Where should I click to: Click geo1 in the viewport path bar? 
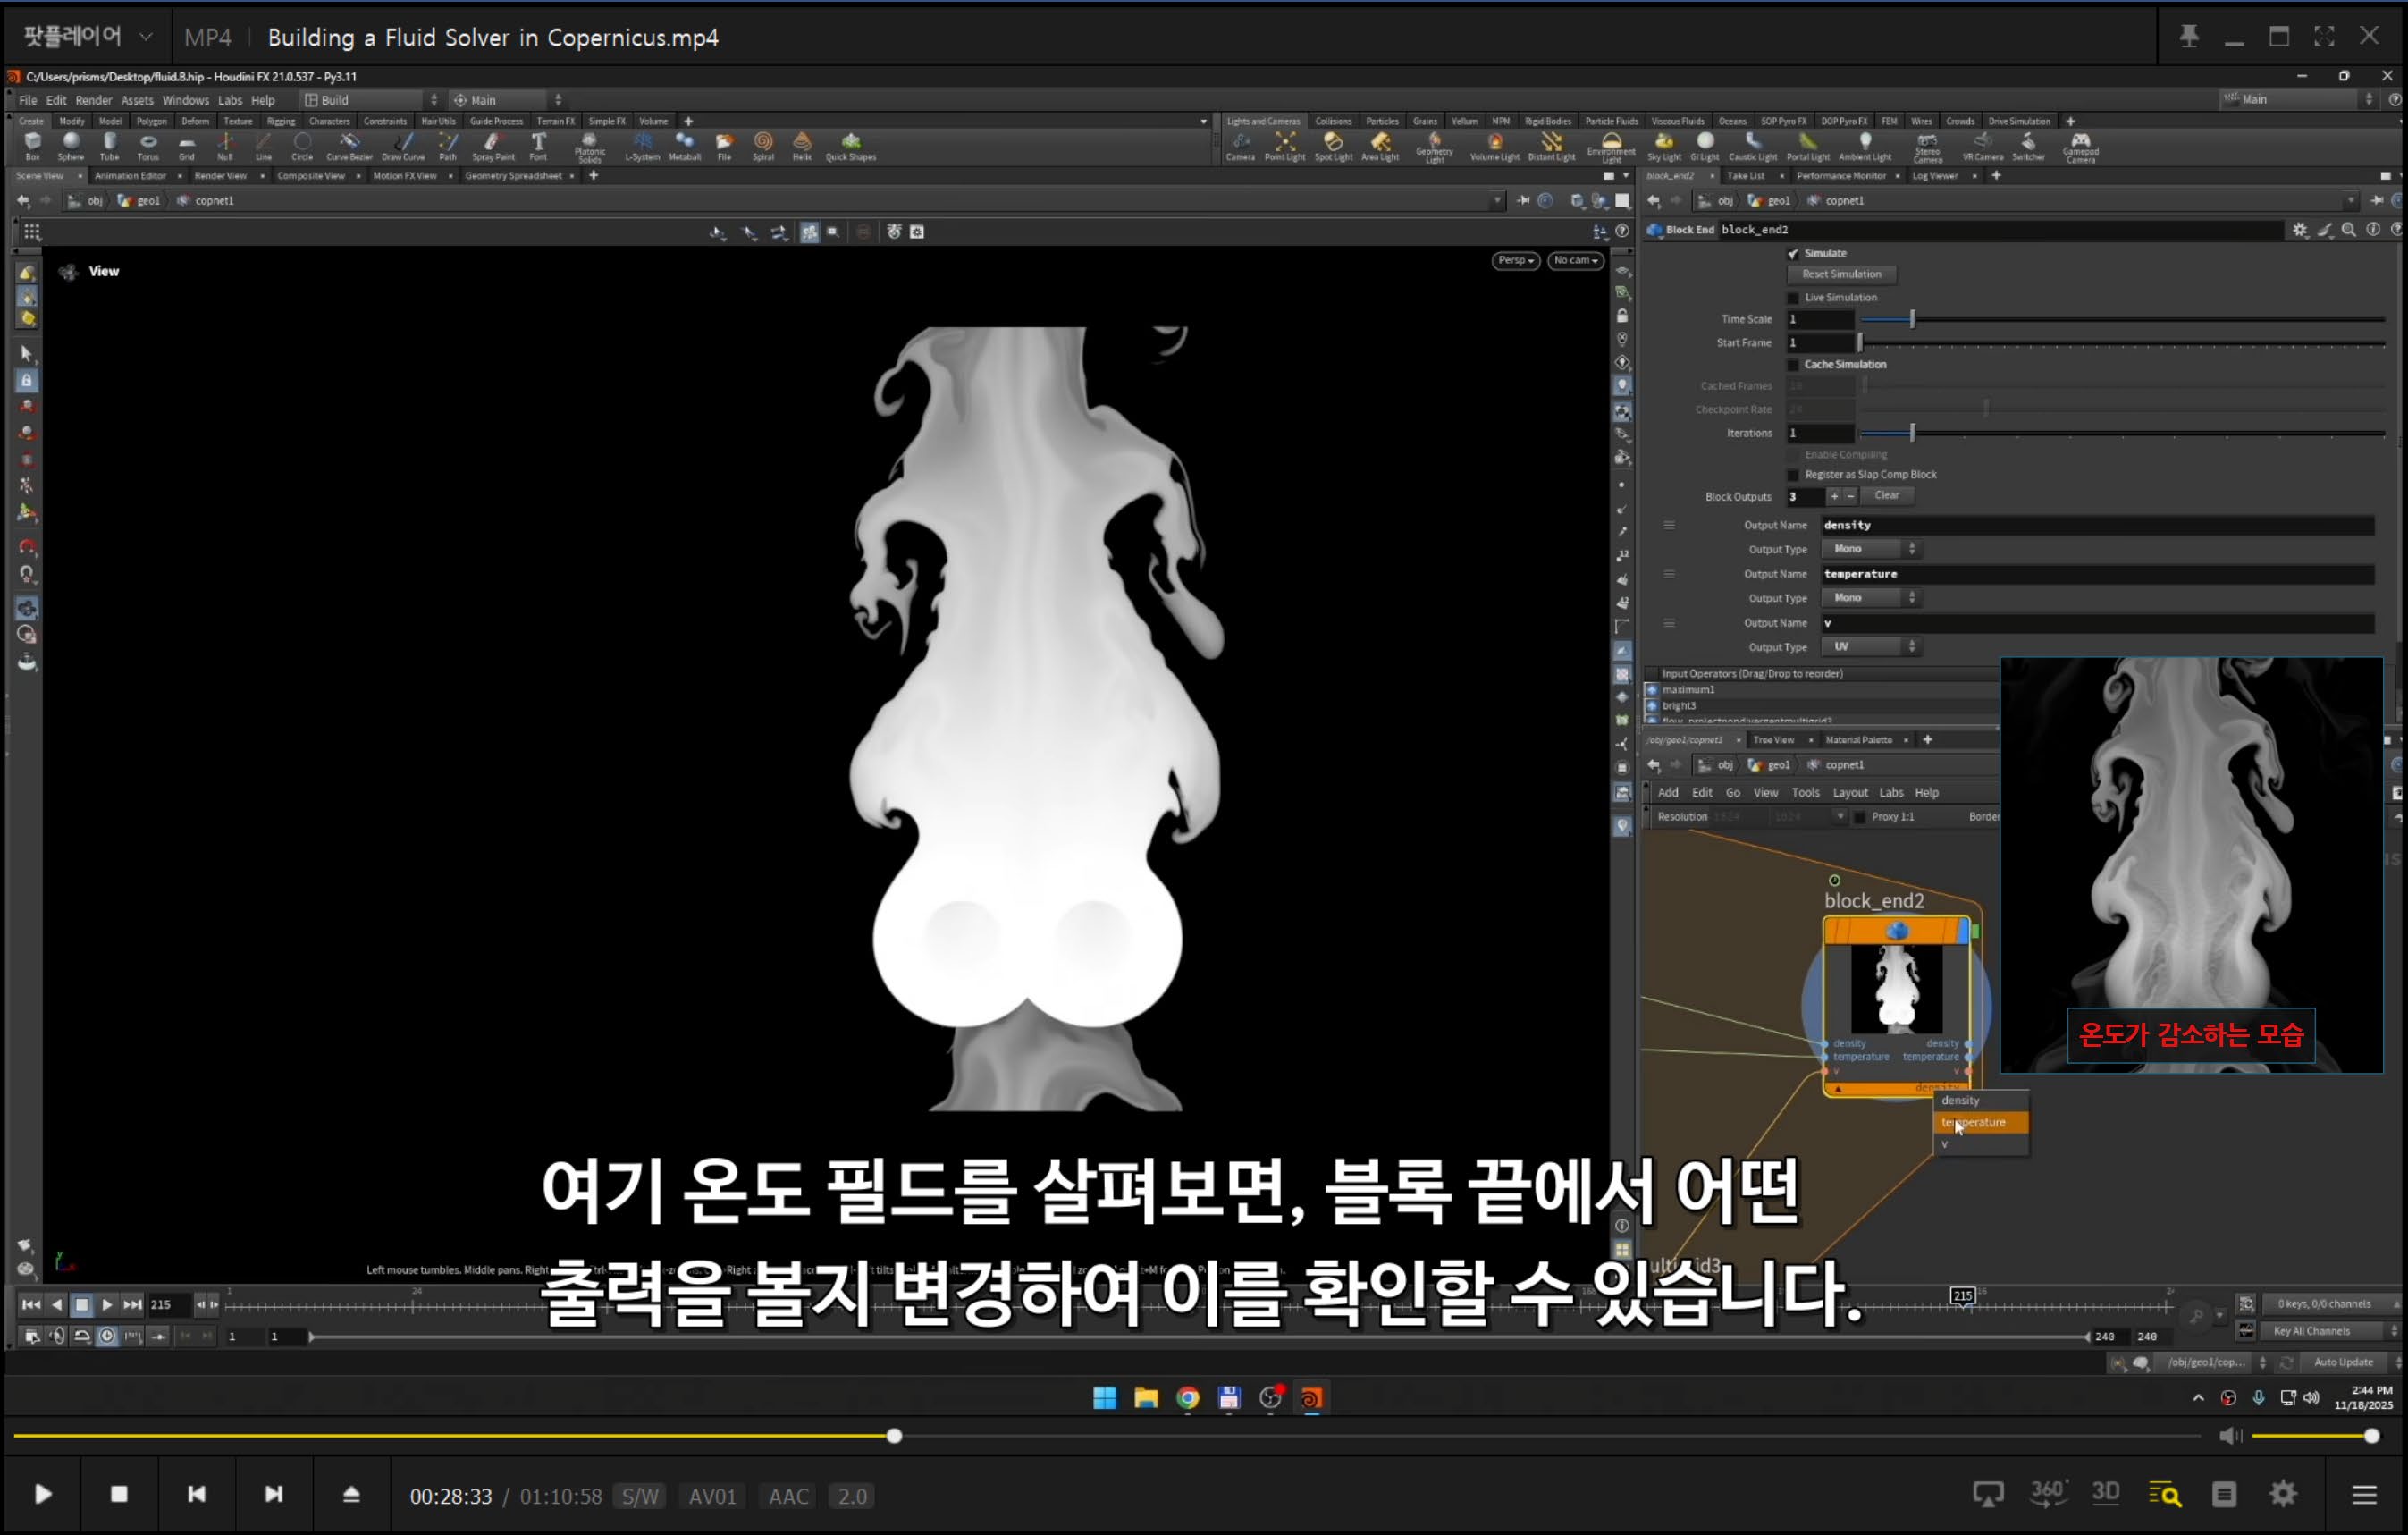[x=139, y=201]
